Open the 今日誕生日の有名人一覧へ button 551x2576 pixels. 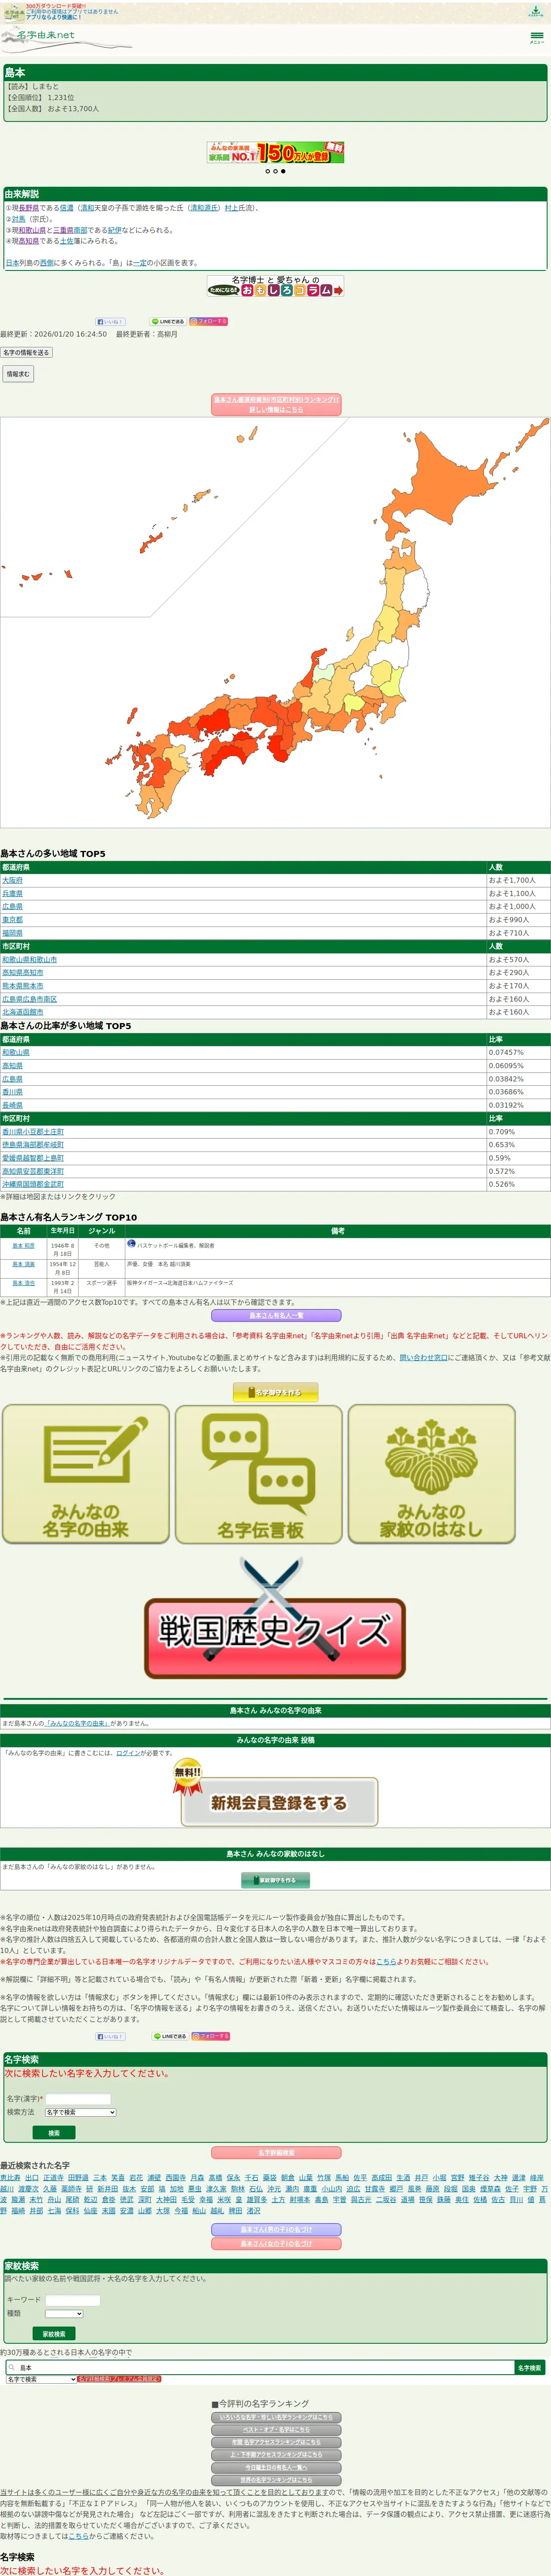tap(276, 2467)
